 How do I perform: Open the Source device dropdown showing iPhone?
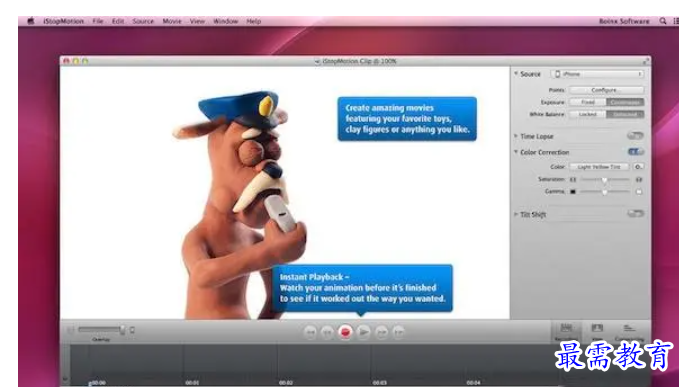pyautogui.click(x=597, y=74)
